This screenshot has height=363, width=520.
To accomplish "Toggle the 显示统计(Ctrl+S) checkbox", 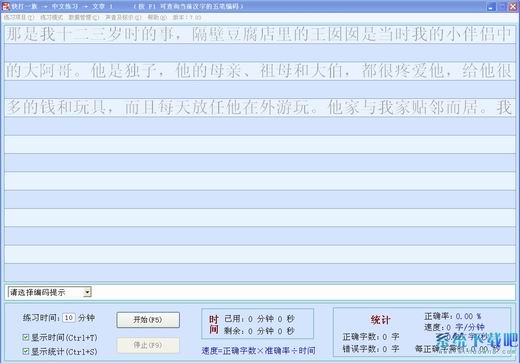I will coord(26,351).
